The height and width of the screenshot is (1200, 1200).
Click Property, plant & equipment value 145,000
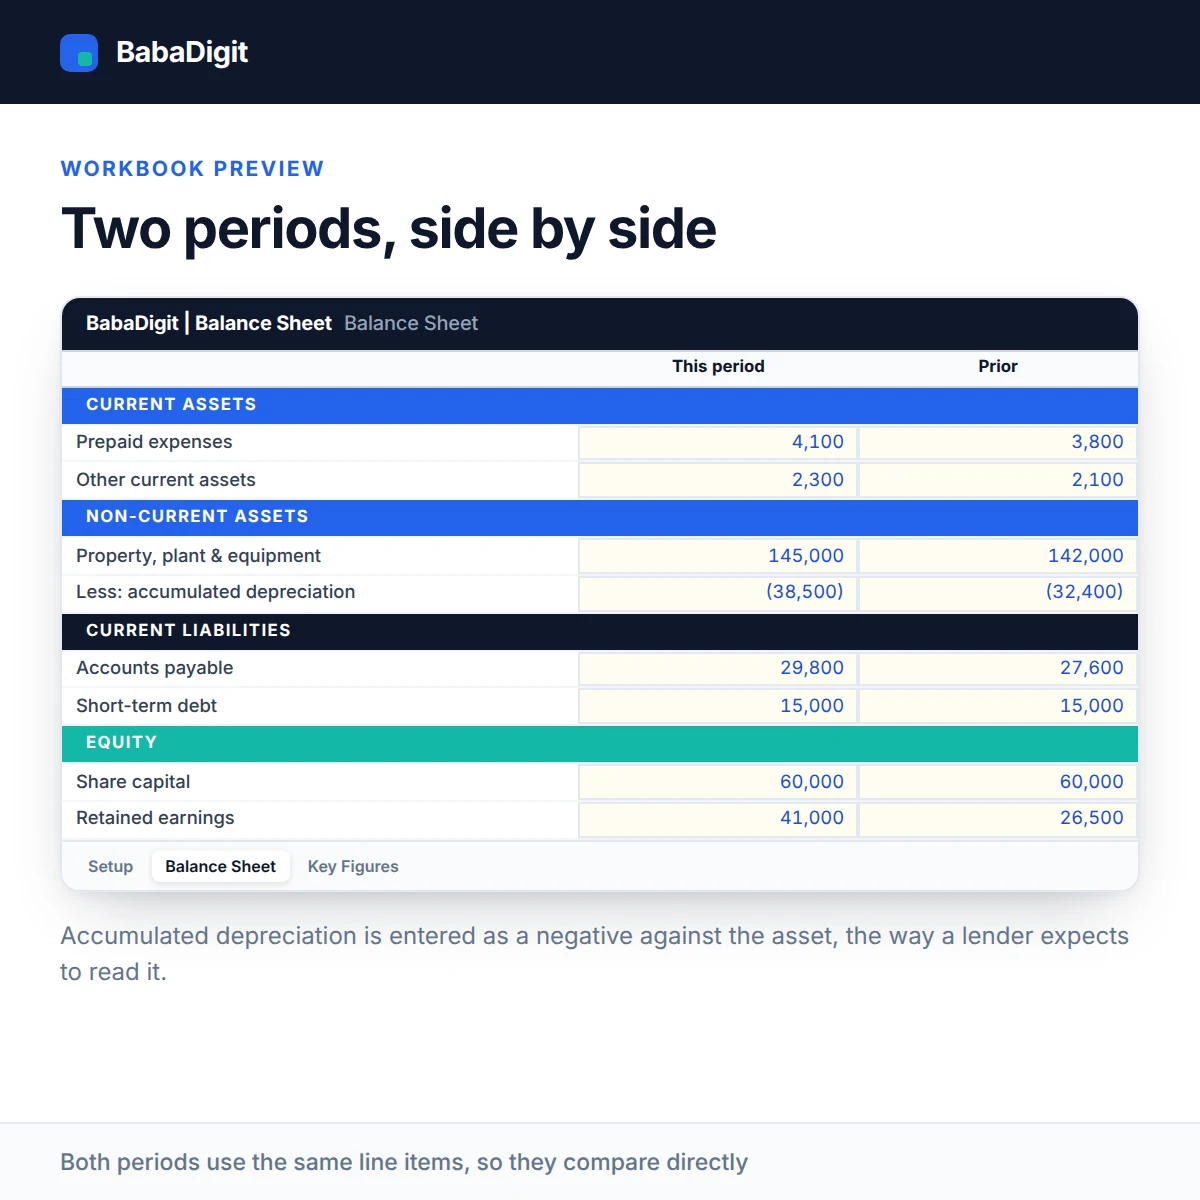(x=718, y=556)
